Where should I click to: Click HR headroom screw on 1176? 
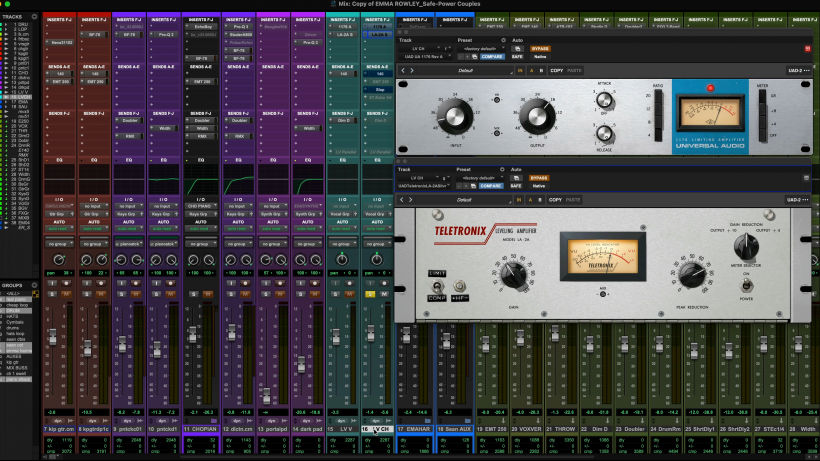pyautogui.click(x=497, y=99)
